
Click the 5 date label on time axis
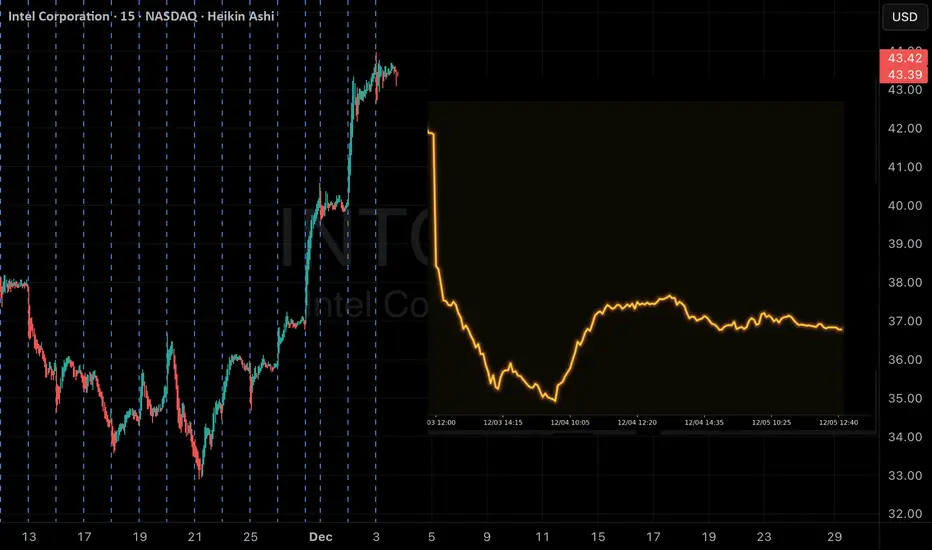click(x=432, y=537)
